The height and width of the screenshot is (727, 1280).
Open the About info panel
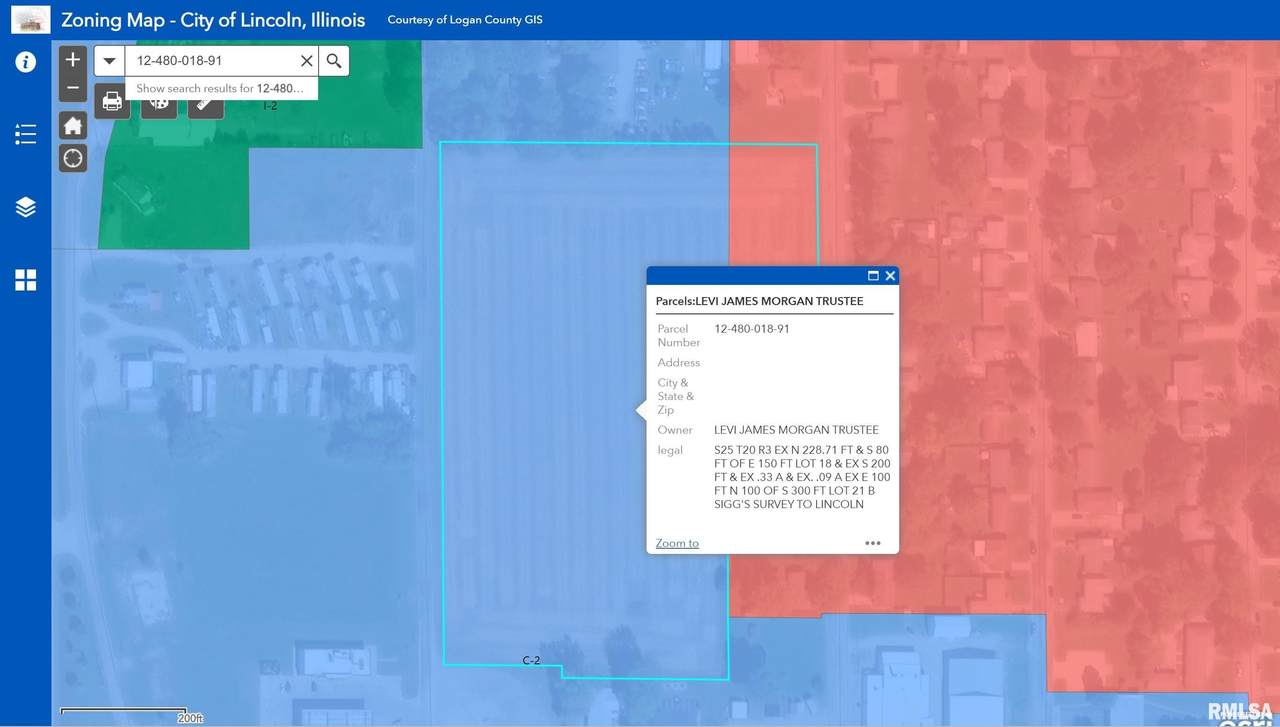[x=26, y=62]
